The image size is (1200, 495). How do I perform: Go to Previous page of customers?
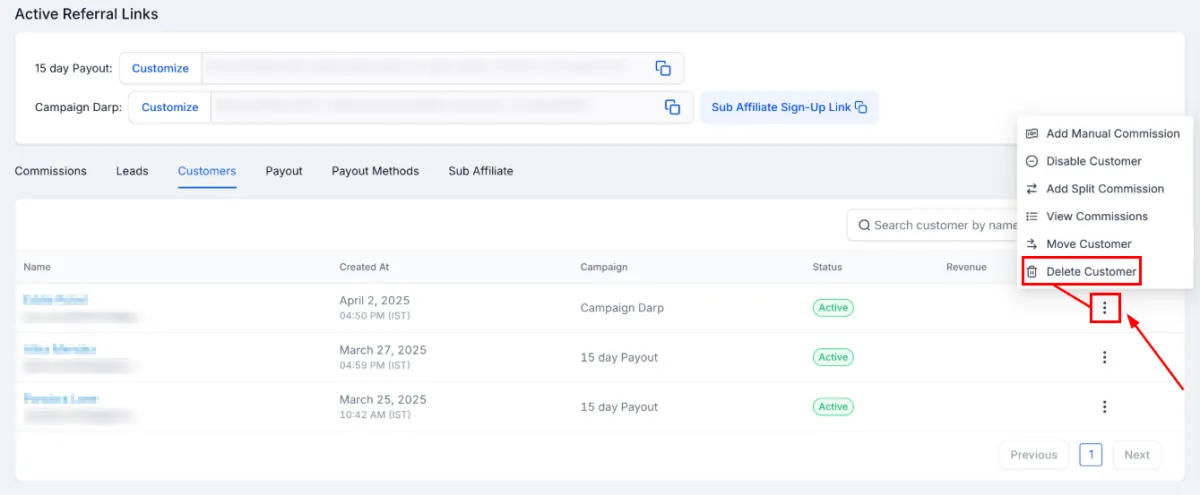[1034, 454]
